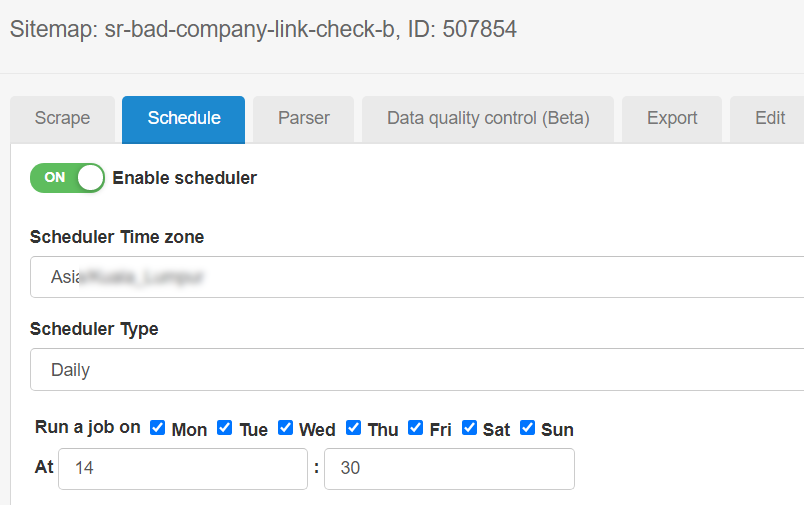Uncheck the Tue checkbox
The height and width of the screenshot is (505, 804).
click(x=225, y=428)
